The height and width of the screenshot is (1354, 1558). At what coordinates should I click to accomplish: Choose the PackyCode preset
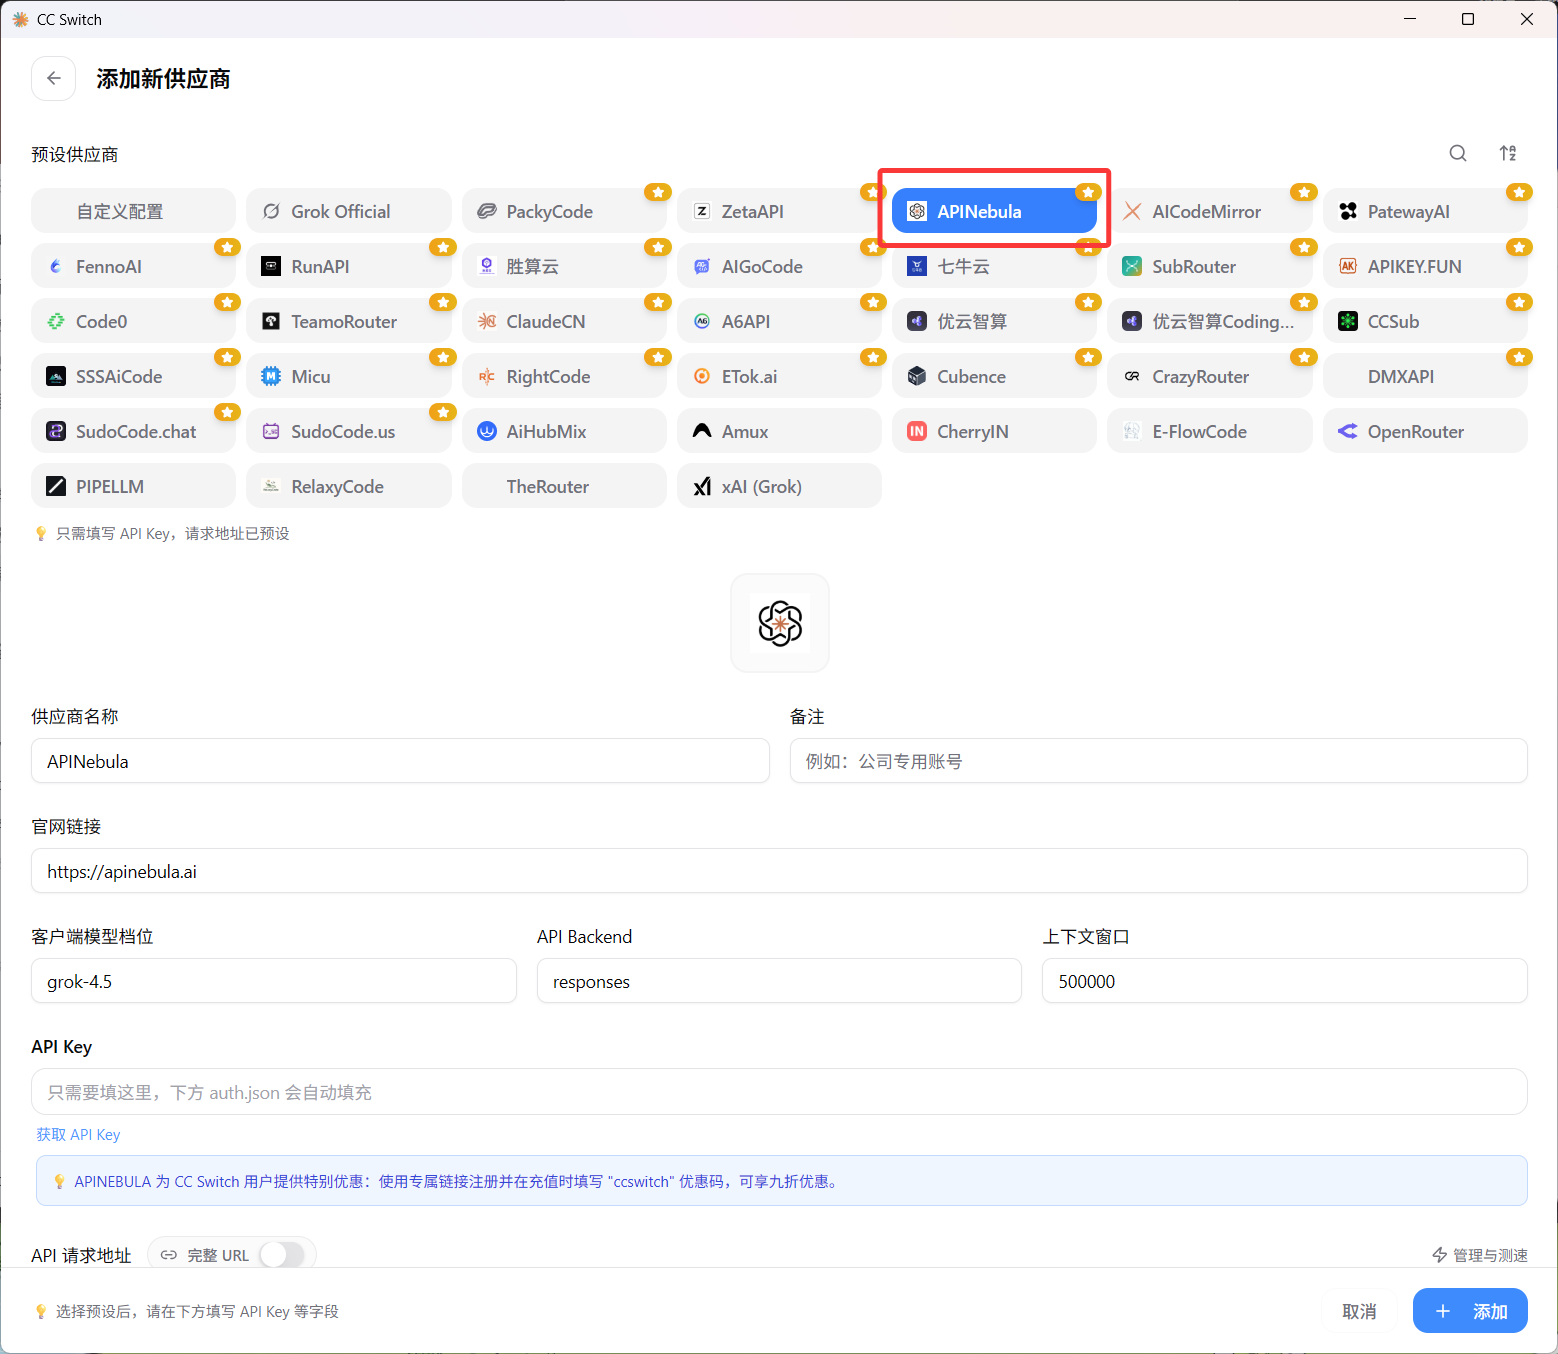564,211
